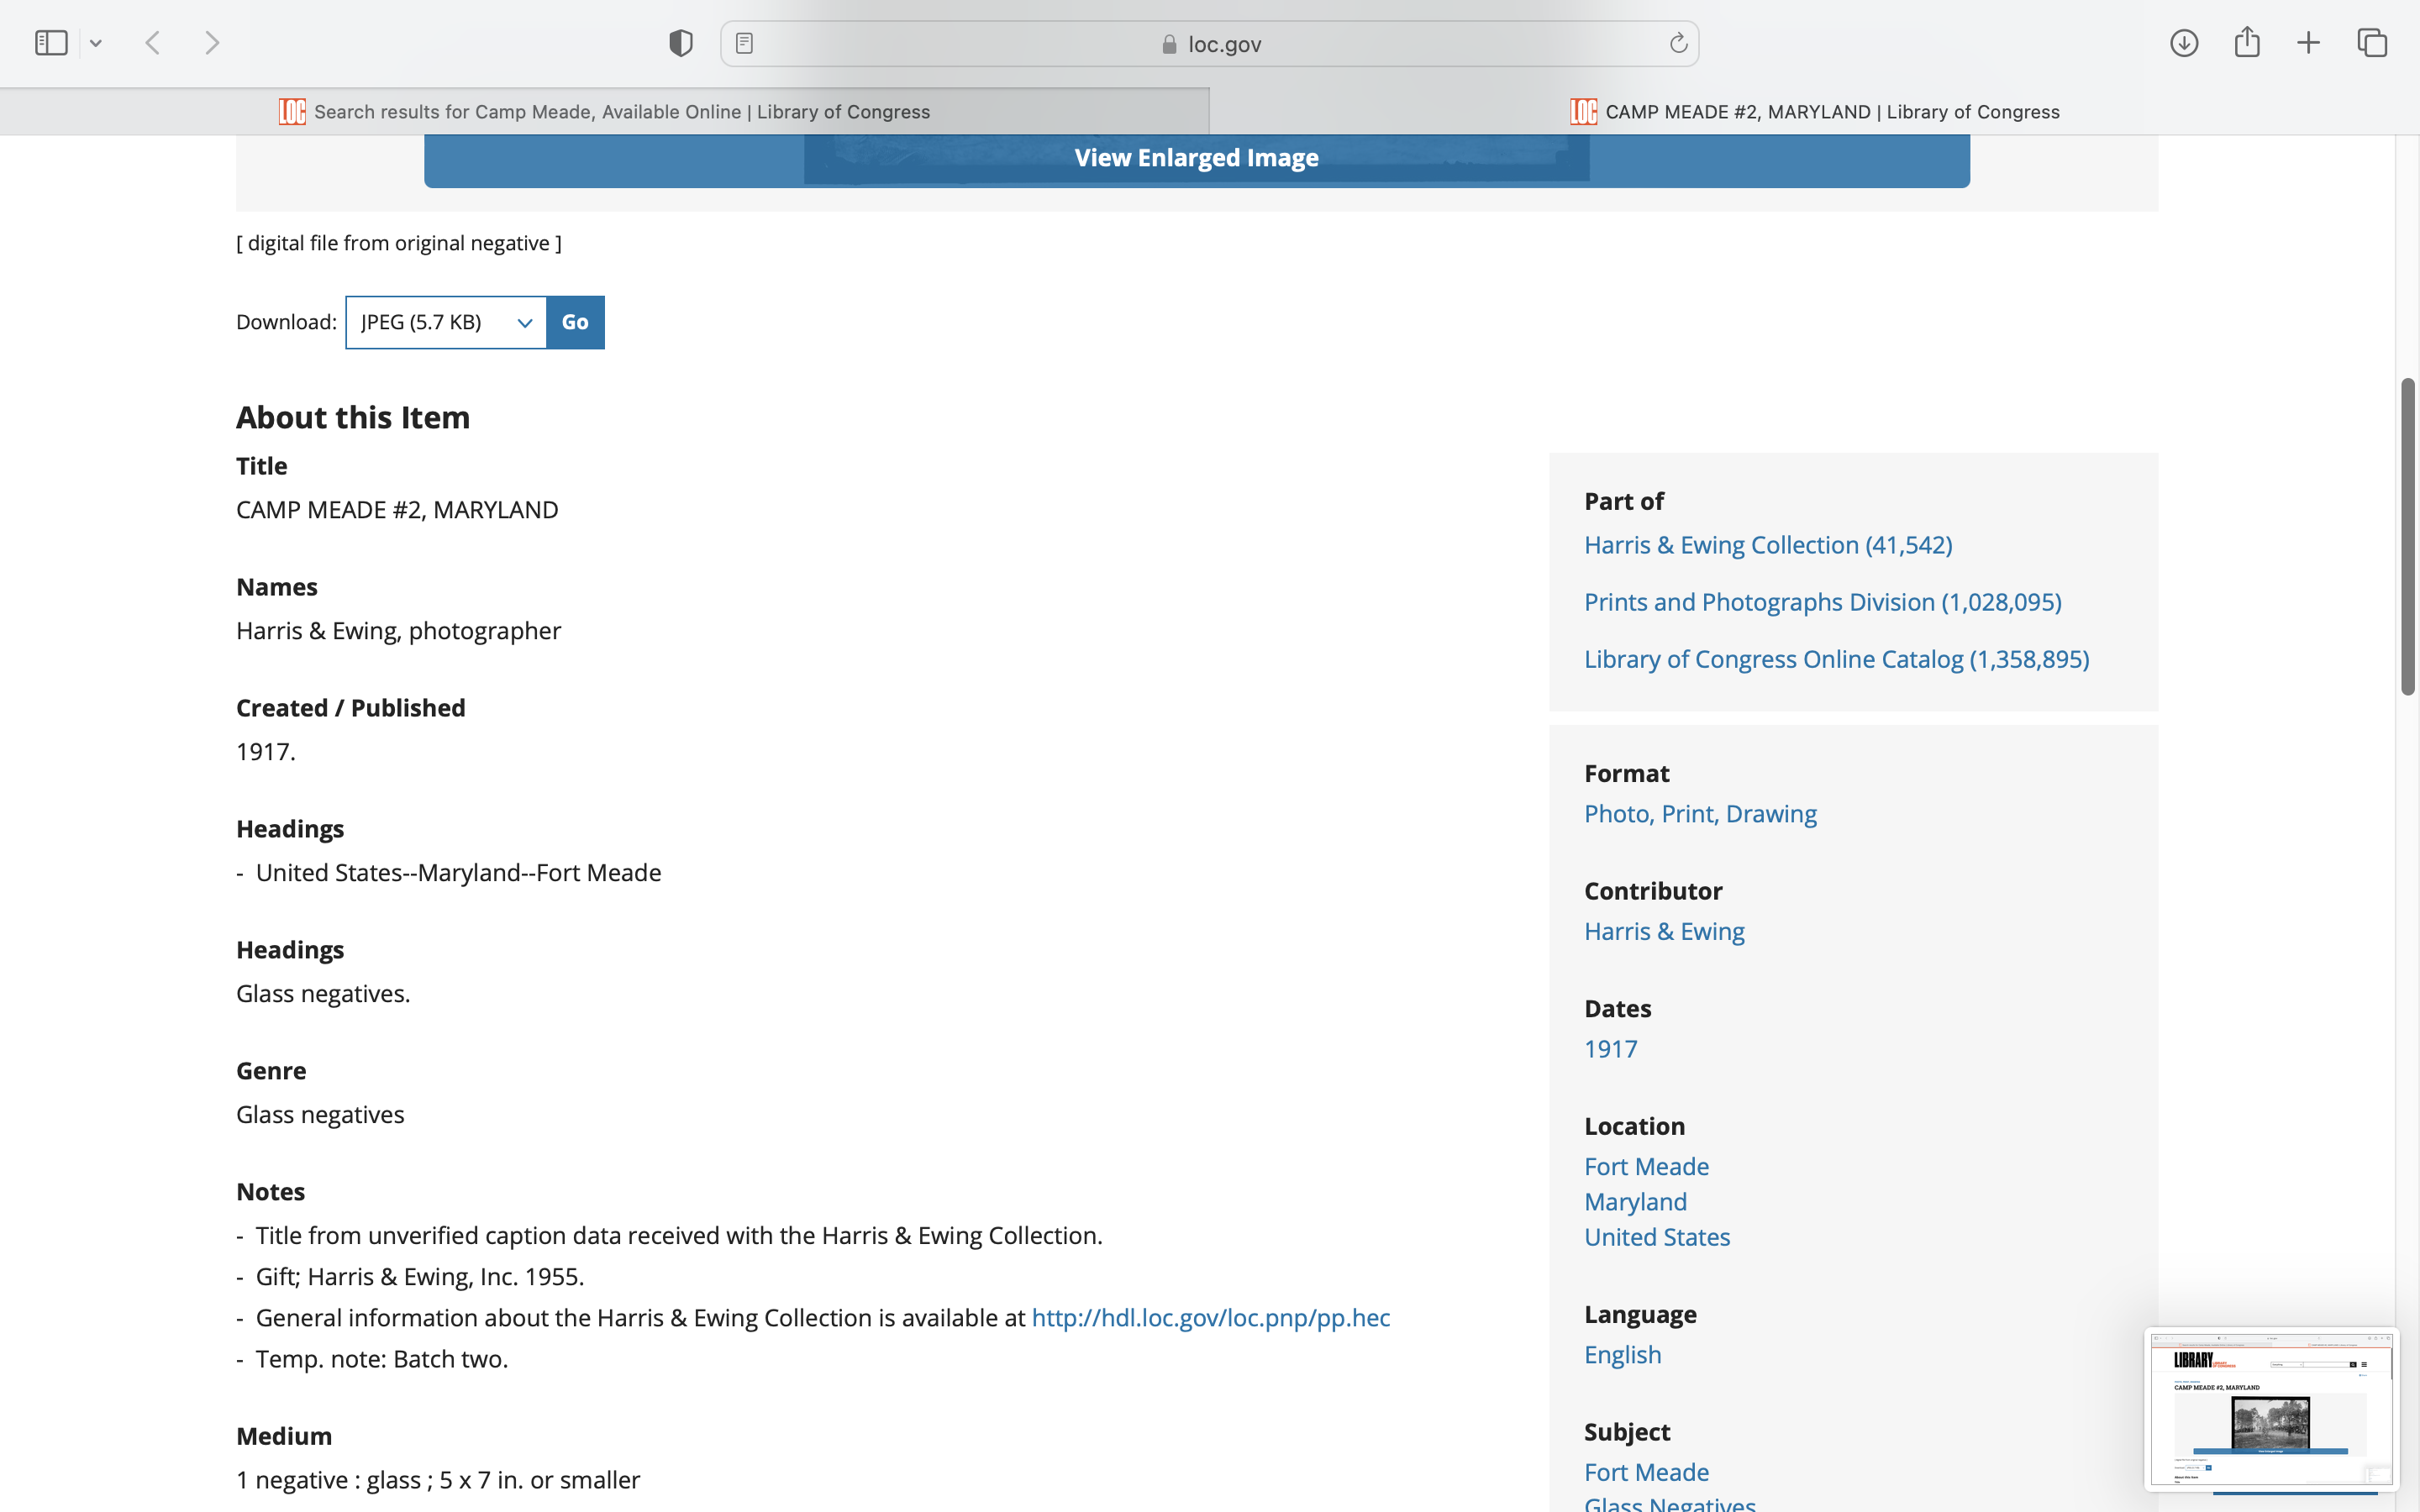The width and height of the screenshot is (2420, 1512).
Task: Open the sidebar tab group chevron
Action: 96,43
